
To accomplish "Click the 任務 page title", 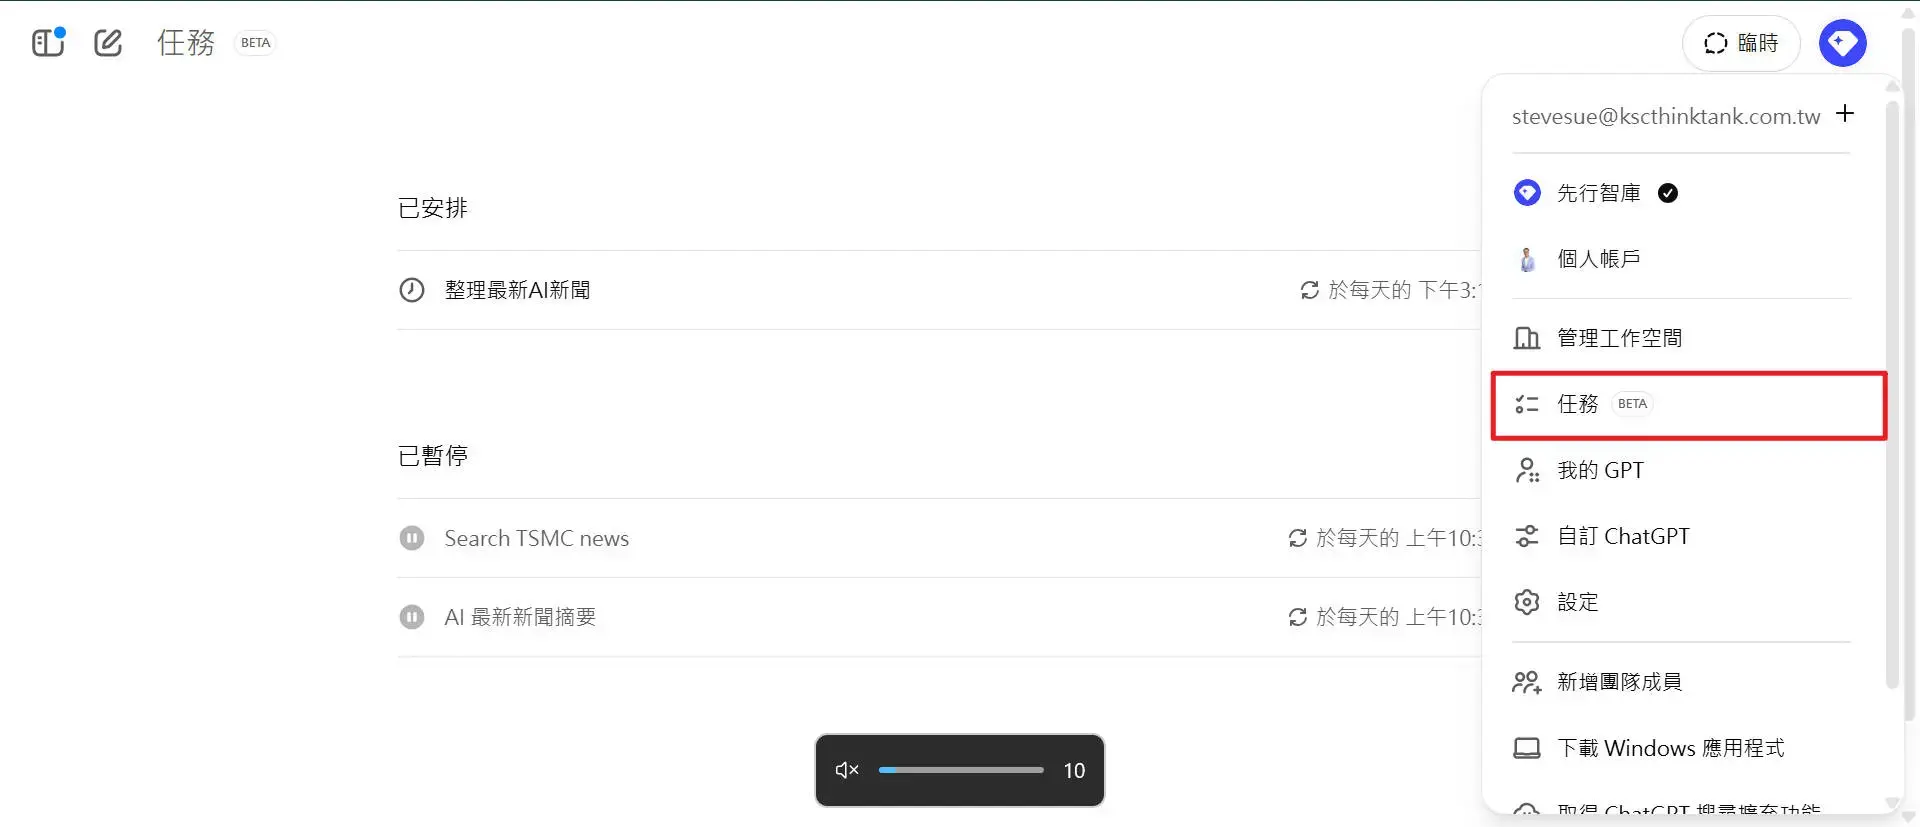I will [x=186, y=42].
